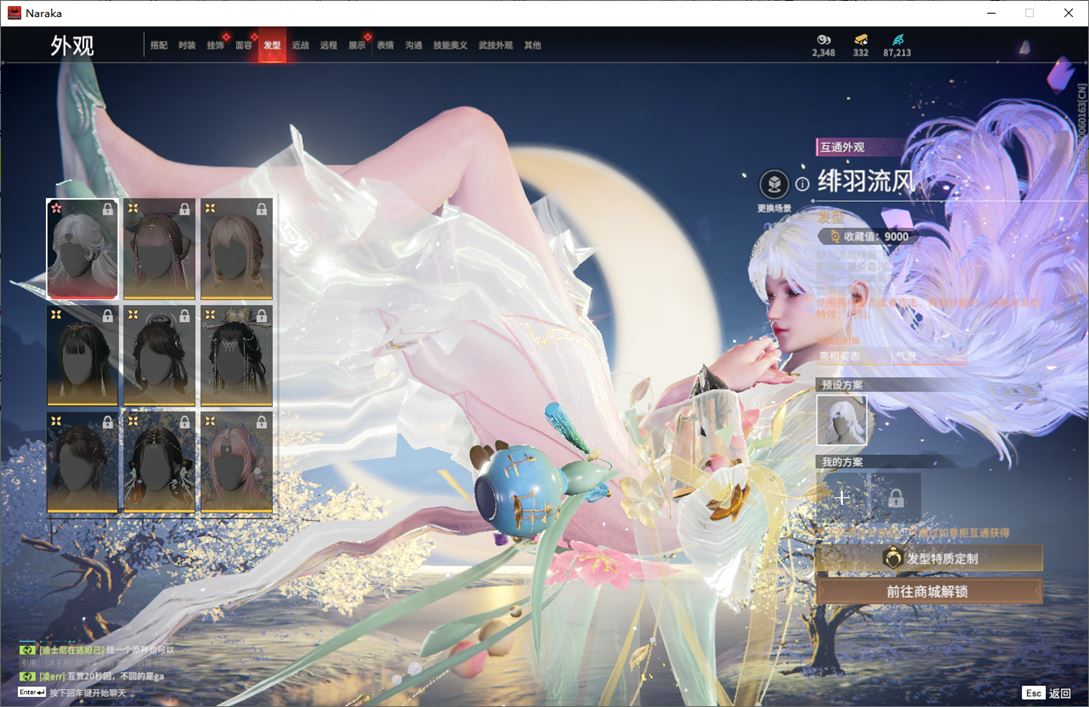Click the green chat icon beside [凌err]
The width and height of the screenshot is (1089, 707).
click(x=27, y=676)
